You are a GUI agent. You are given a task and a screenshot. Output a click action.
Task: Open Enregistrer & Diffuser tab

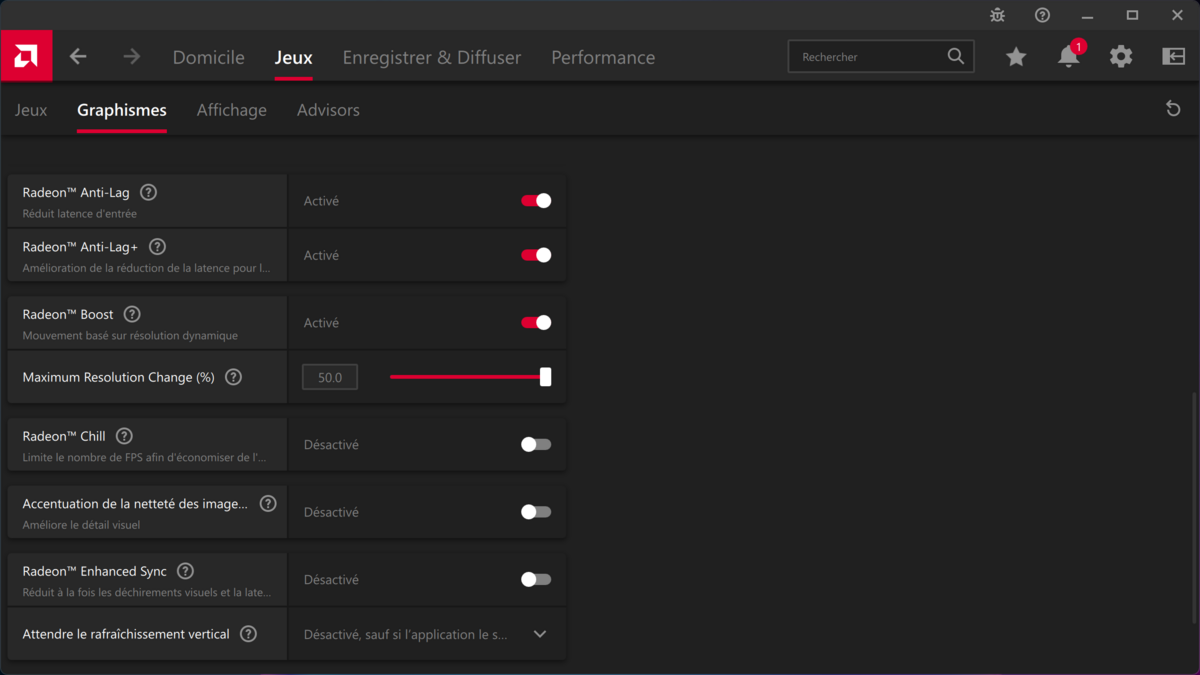431,57
